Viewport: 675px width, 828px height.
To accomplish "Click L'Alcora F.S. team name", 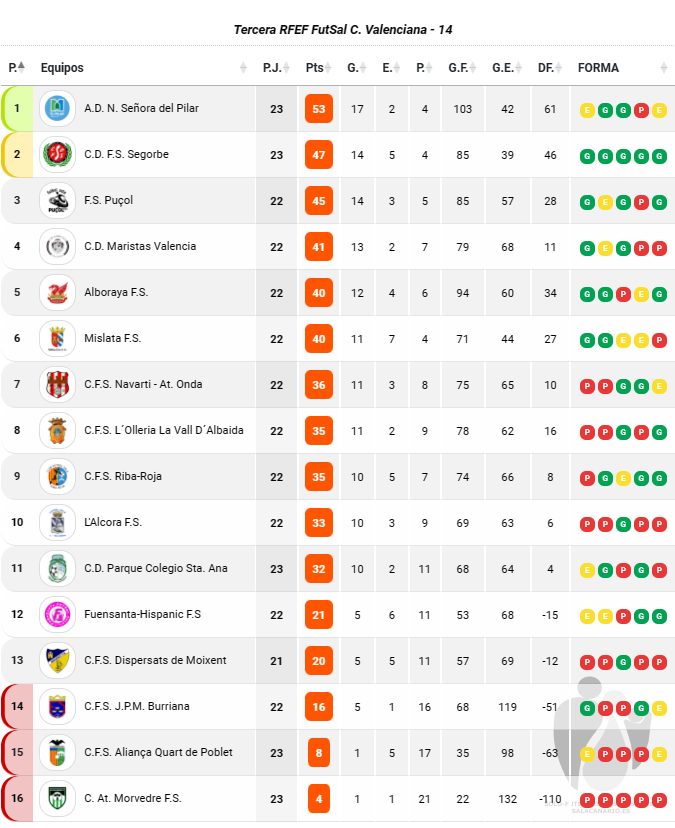I will coord(113,522).
